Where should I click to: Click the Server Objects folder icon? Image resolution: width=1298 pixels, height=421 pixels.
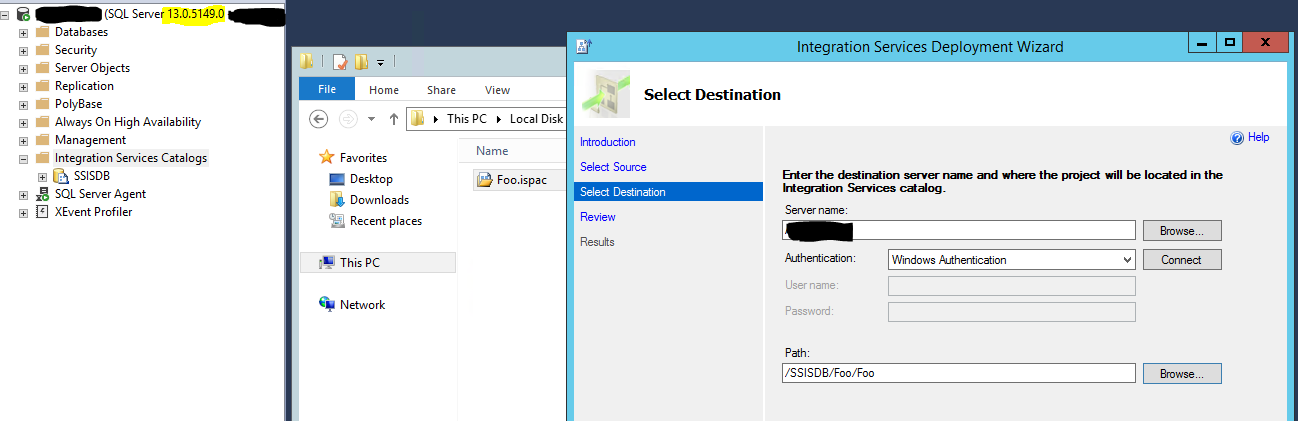(x=42, y=68)
